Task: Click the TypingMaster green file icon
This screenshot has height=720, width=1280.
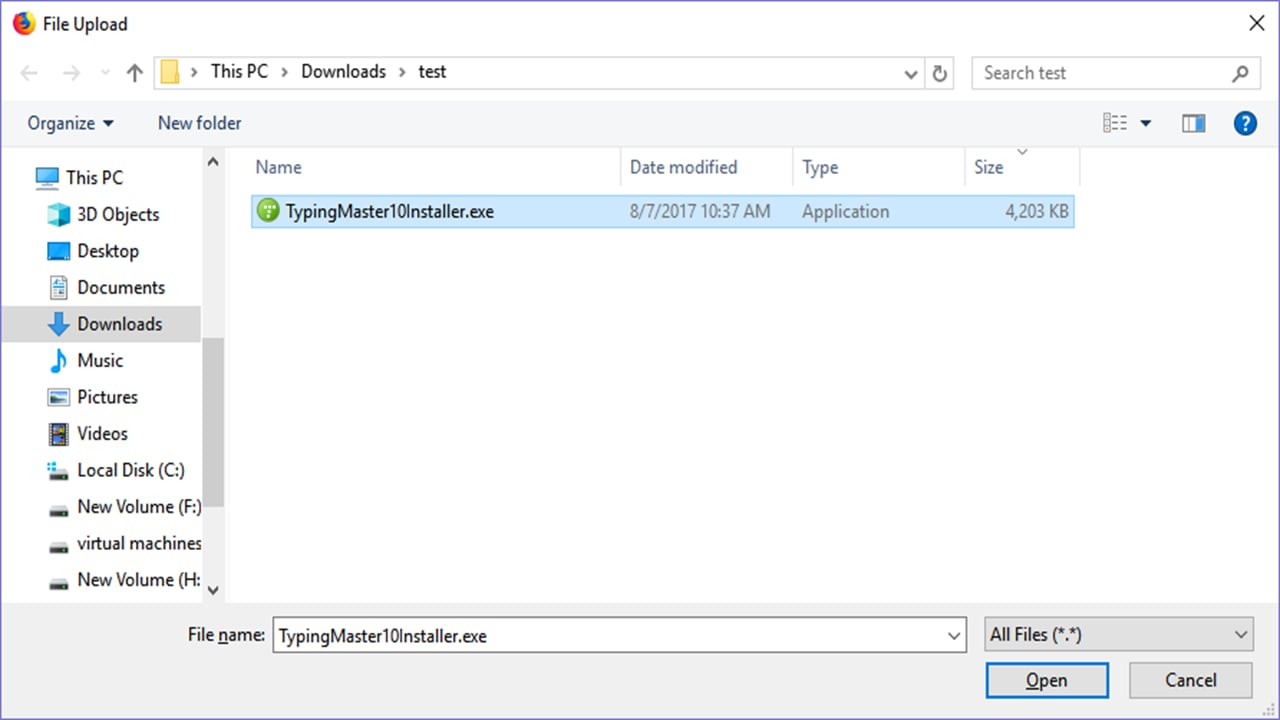Action: (268, 211)
